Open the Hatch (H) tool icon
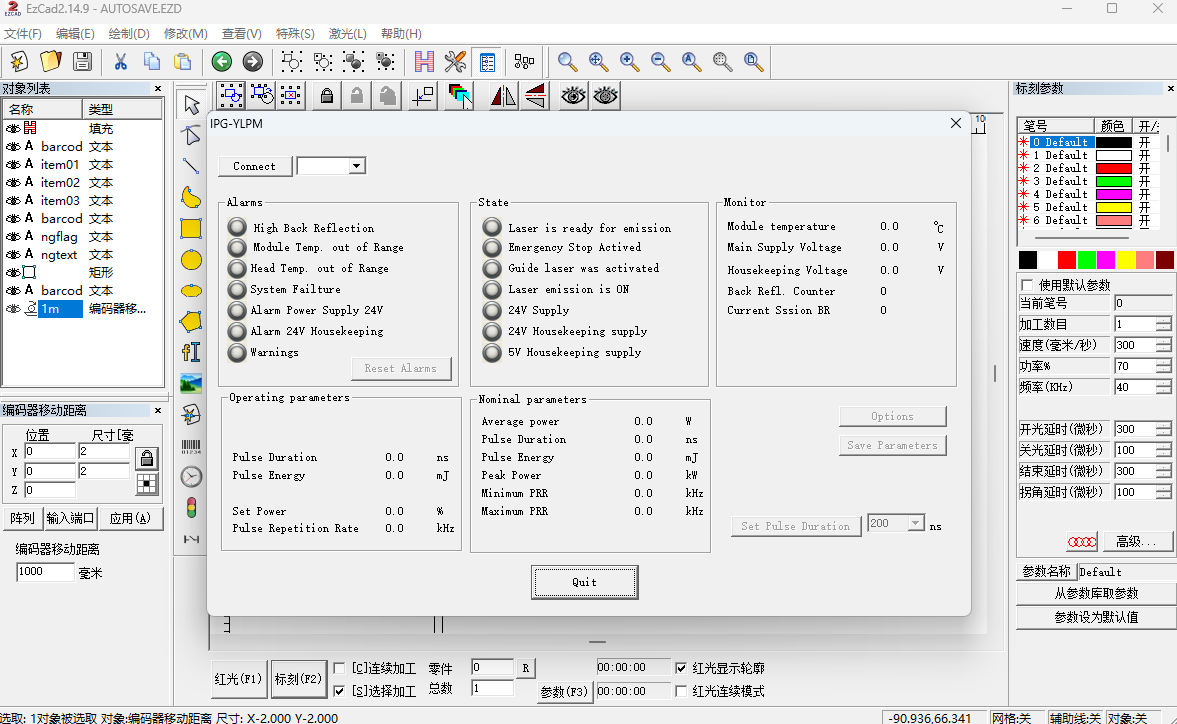The image size is (1177, 724). pyautogui.click(x=424, y=62)
